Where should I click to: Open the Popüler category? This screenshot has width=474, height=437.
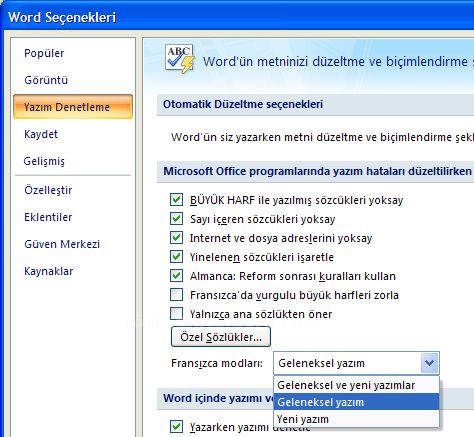pos(44,53)
